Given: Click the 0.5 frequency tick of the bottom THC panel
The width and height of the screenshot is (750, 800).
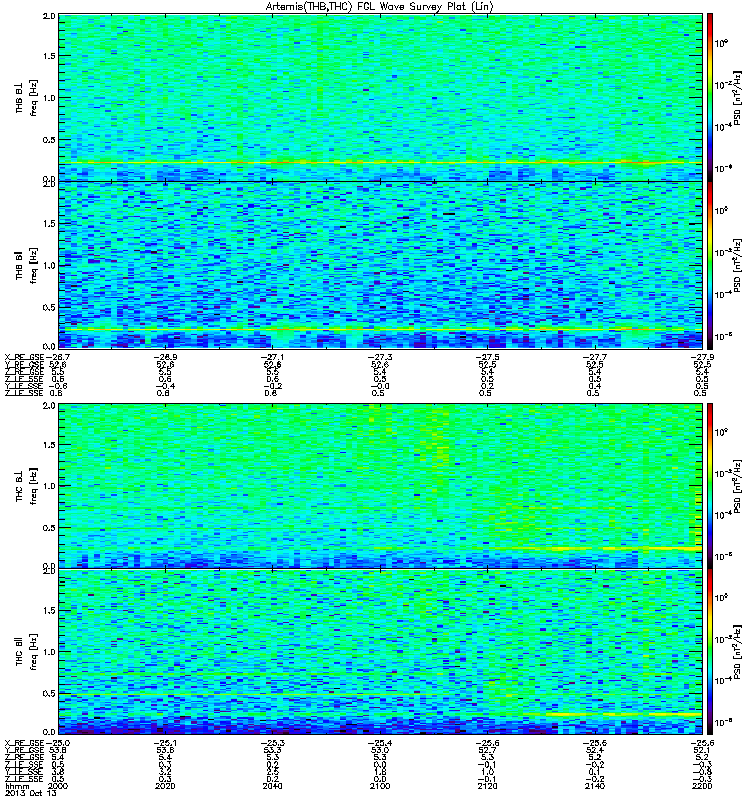Looking at the screenshot, I should click(x=49, y=693).
